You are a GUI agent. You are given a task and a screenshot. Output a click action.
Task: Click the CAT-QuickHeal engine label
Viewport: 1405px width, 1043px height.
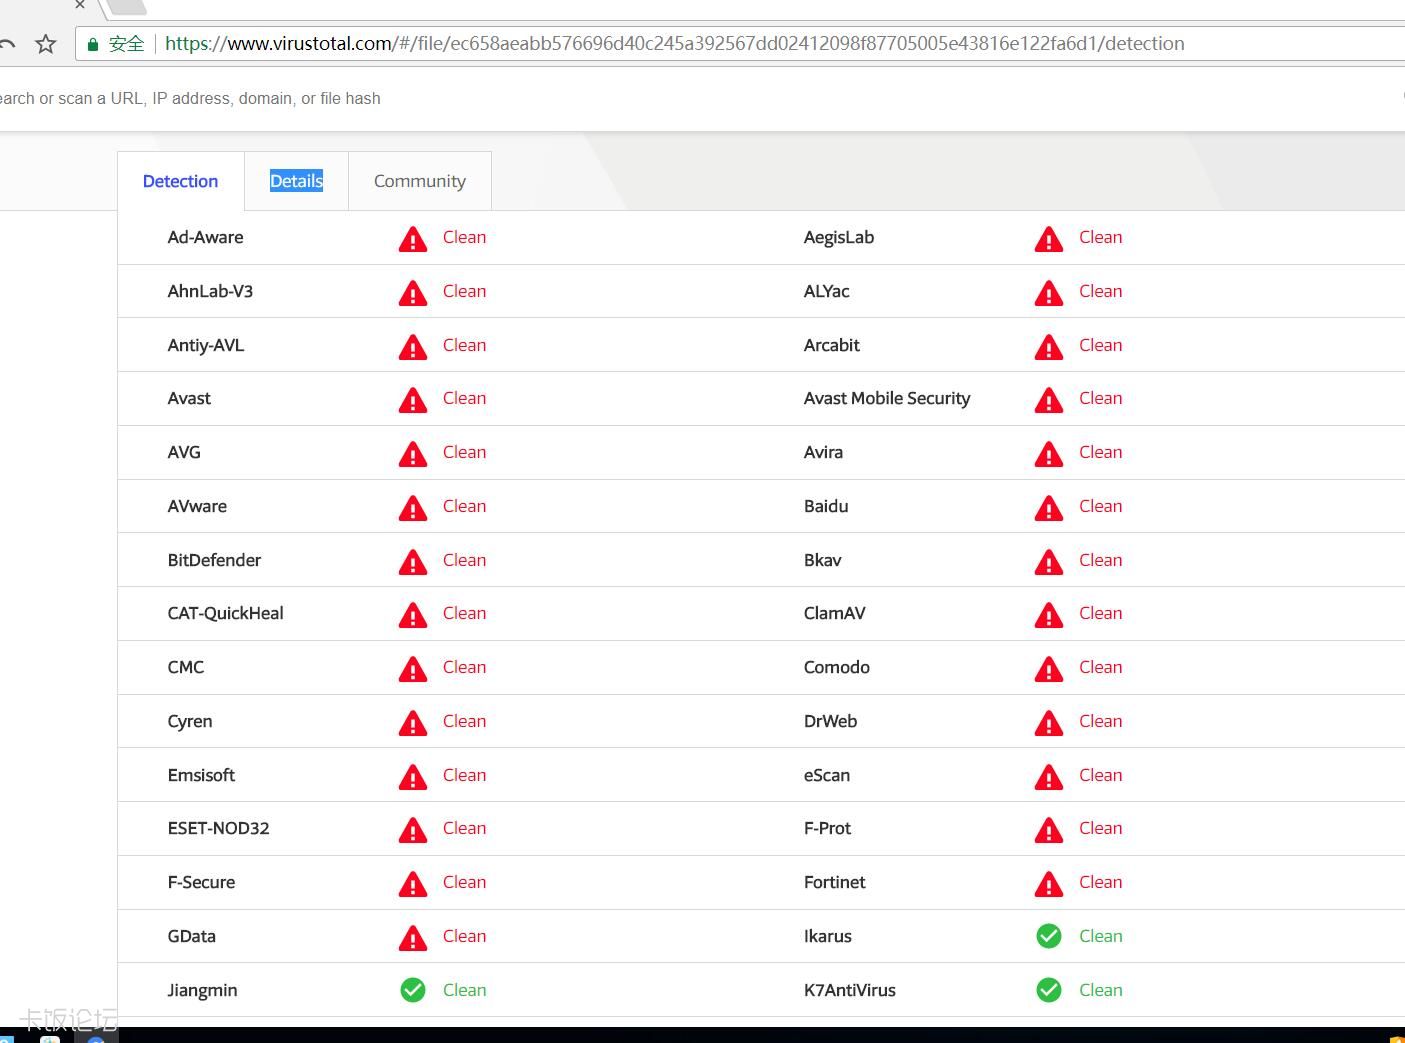(226, 613)
